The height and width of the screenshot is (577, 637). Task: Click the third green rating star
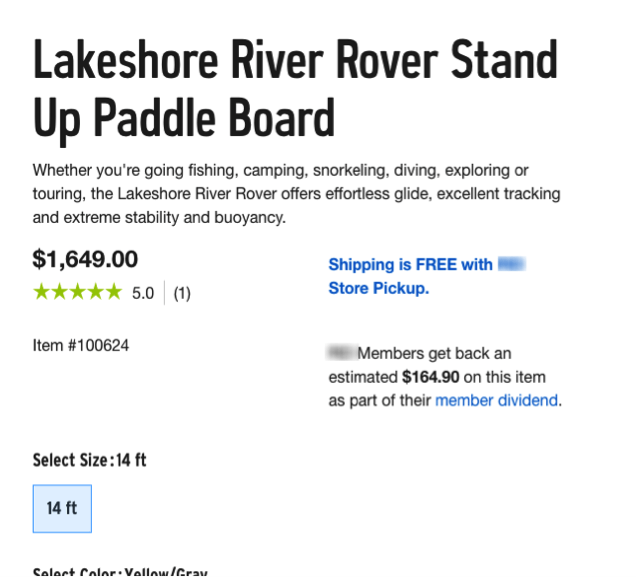pos(77,292)
